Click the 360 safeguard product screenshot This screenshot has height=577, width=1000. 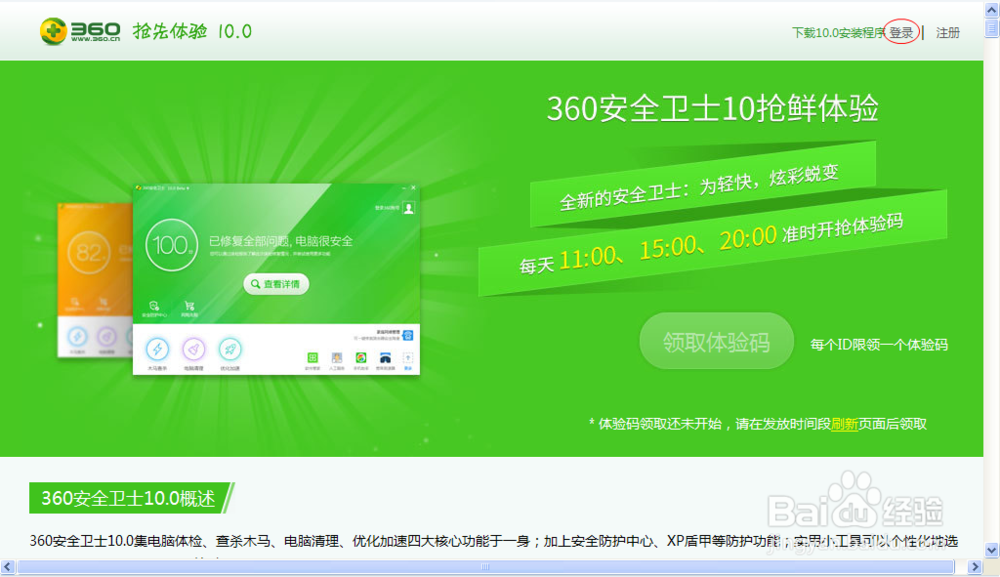click(x=276, y=279)
